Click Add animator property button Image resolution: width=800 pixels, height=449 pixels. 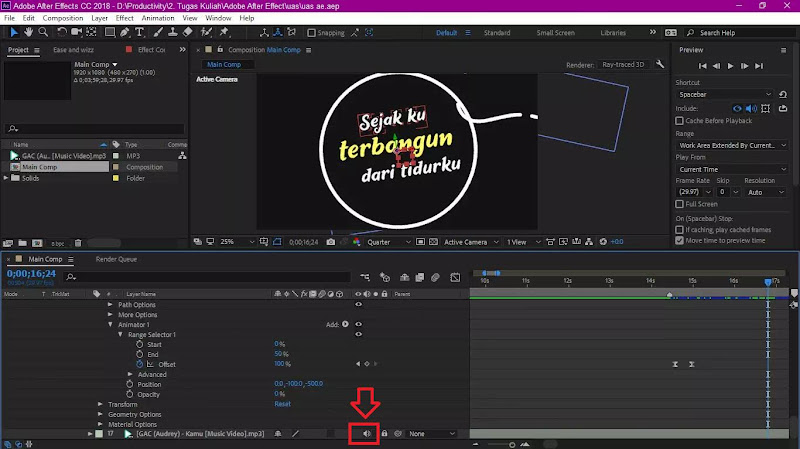345,324
